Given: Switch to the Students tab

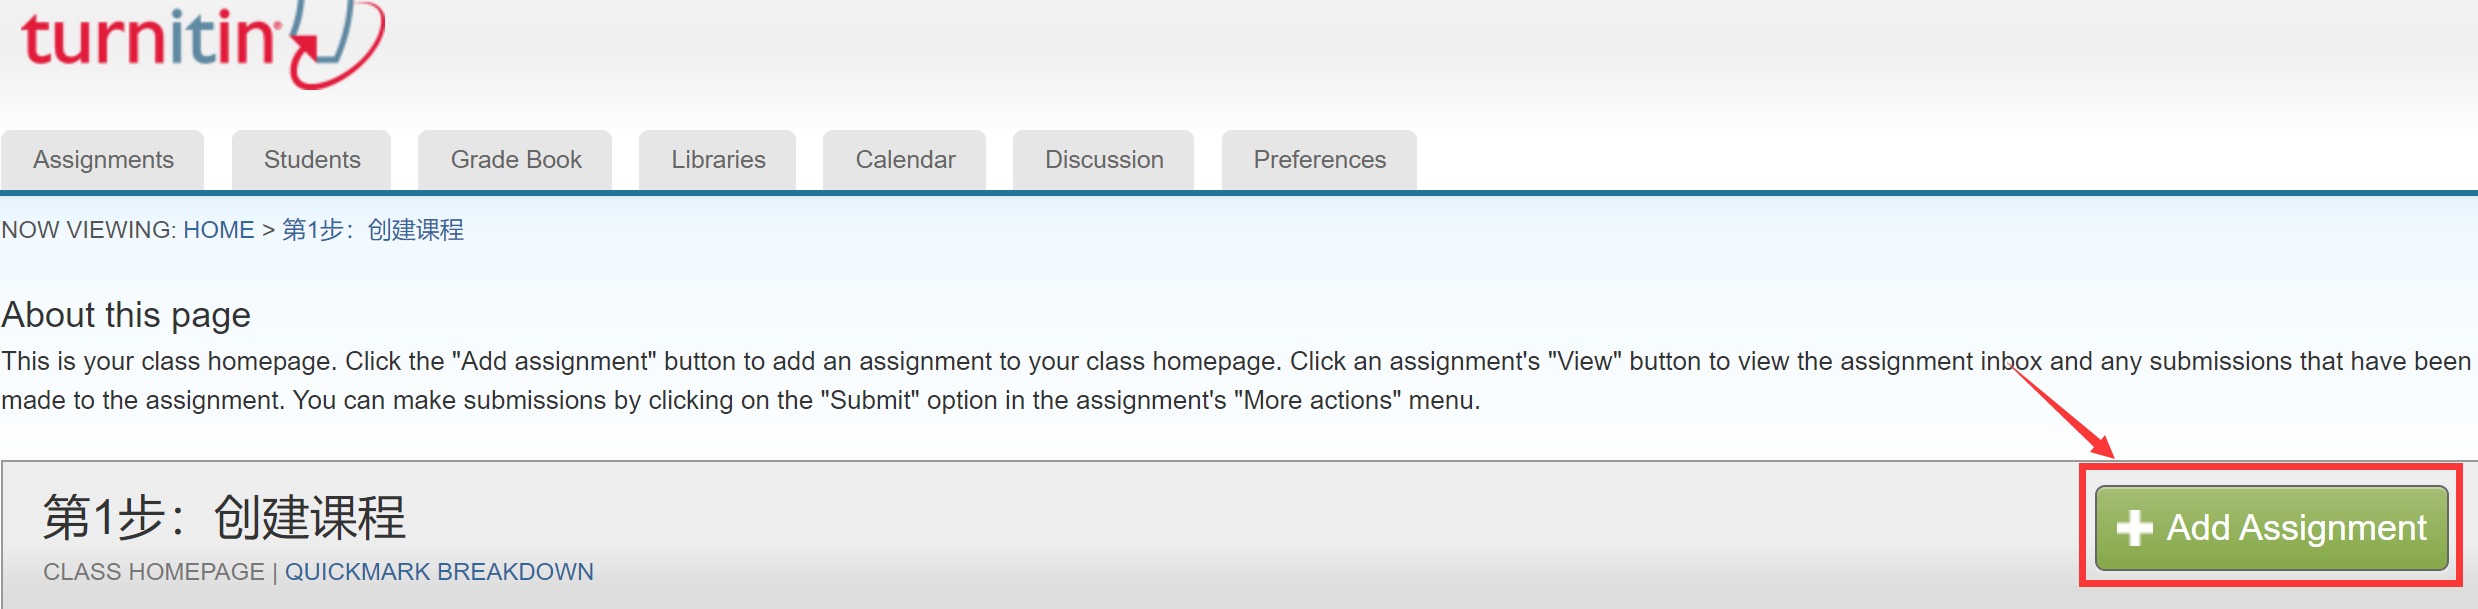Looking at the screenshot, I should [x=312, y=160].
